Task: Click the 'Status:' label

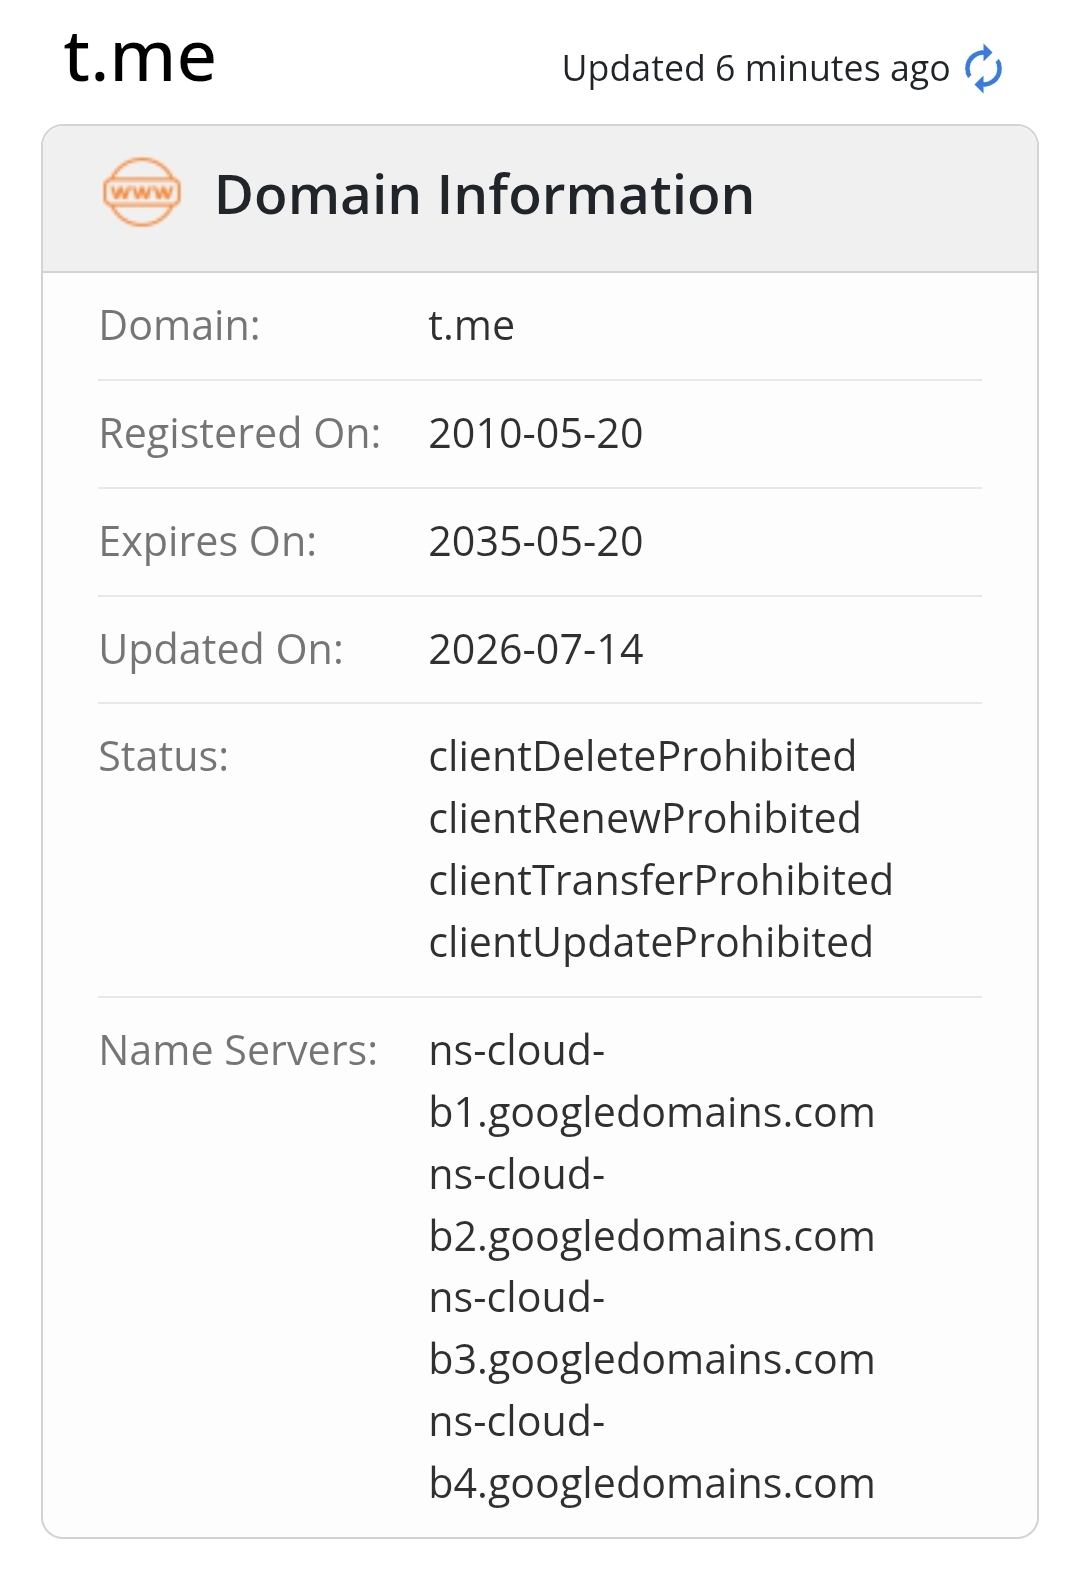Action: click(163, 757)
